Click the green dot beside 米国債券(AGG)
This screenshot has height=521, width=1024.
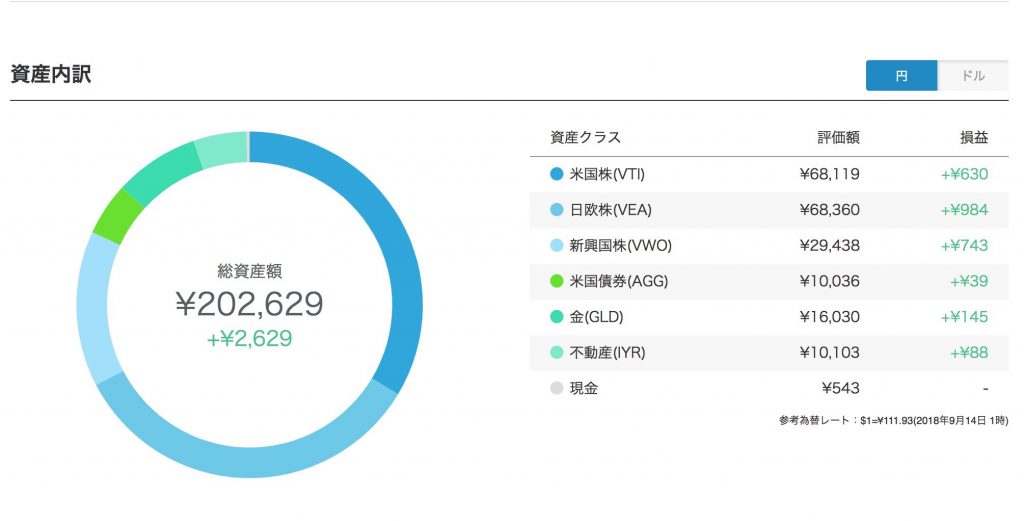click(557, 282)
